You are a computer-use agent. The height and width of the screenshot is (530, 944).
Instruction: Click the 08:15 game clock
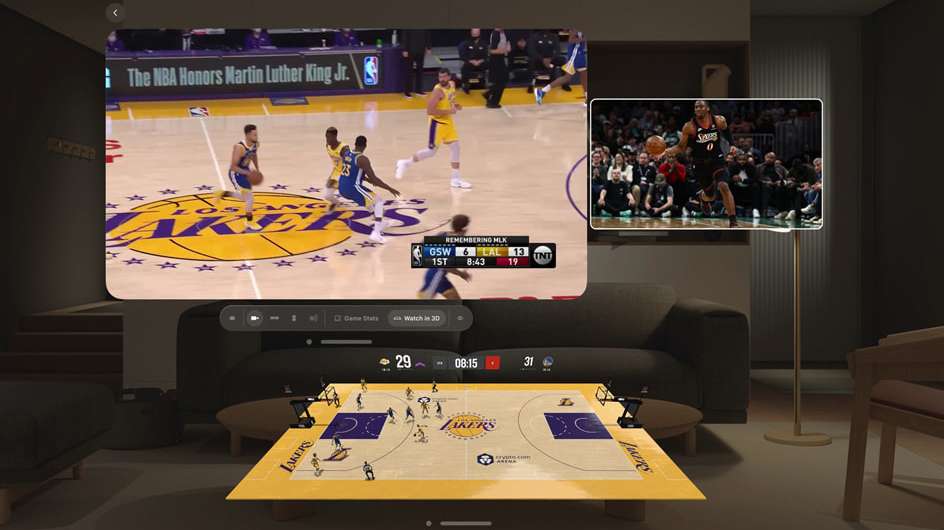click(466, 363)
